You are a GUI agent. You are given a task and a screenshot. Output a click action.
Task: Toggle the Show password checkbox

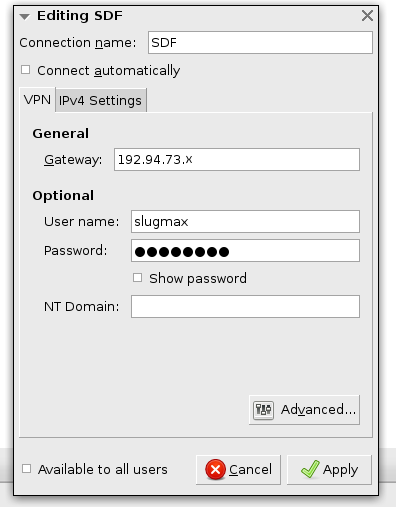(137, 278)
